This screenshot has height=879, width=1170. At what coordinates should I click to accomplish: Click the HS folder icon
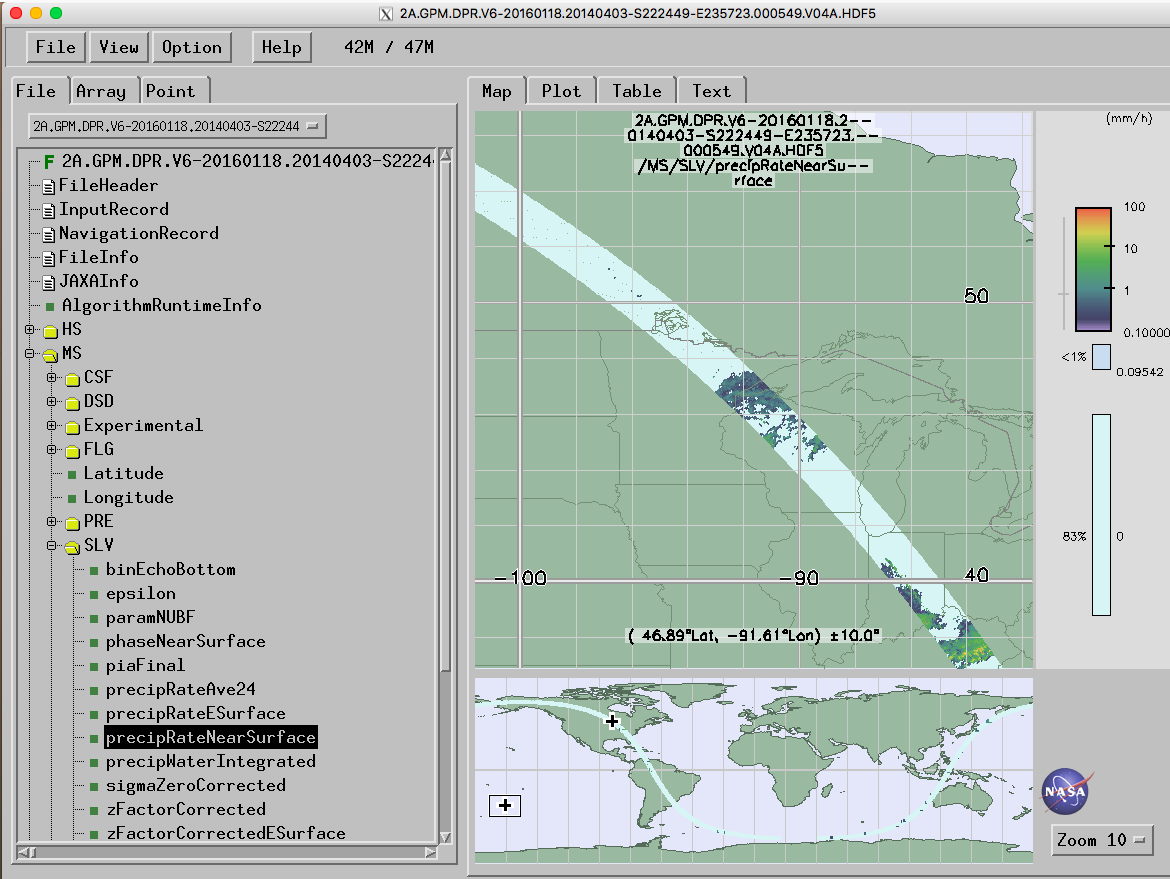50,330
